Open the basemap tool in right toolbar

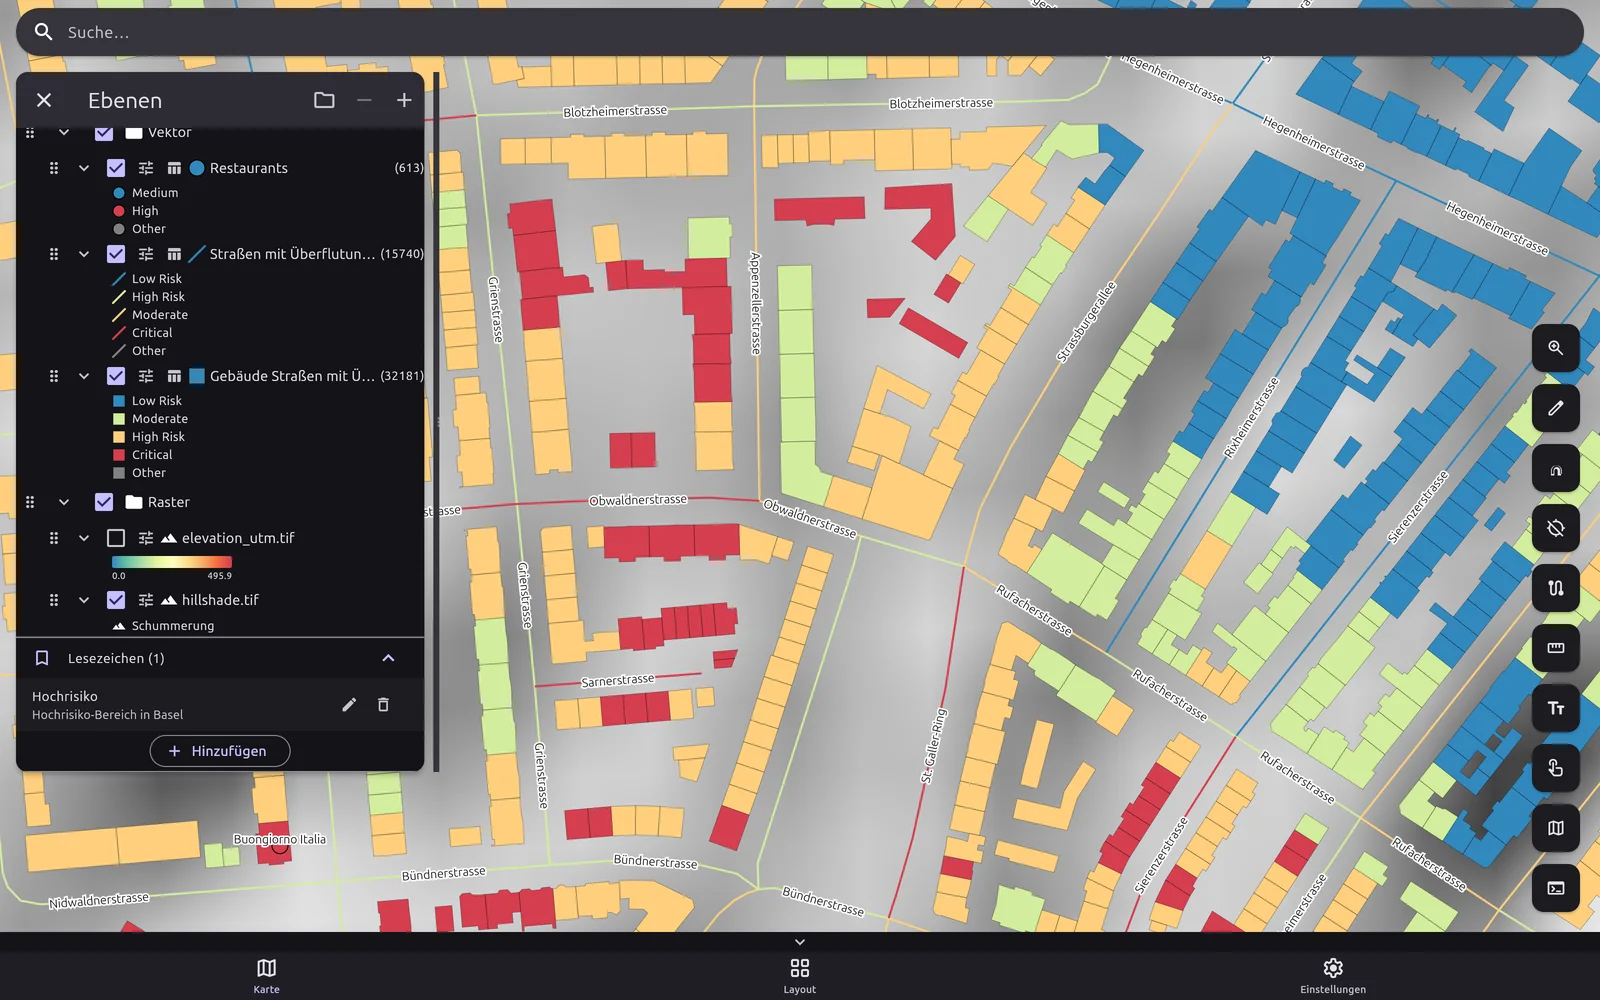click(x=1556, y=828)
